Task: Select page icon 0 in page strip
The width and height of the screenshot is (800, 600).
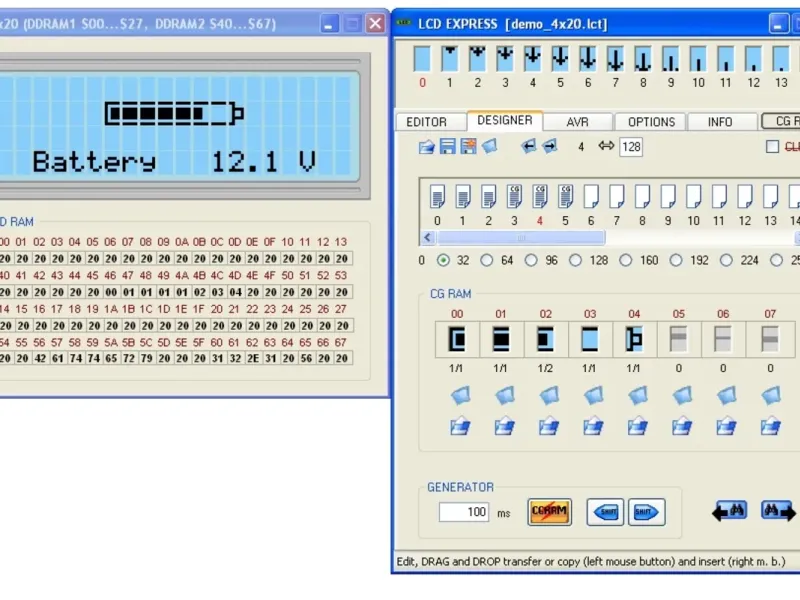Action: 437,196
